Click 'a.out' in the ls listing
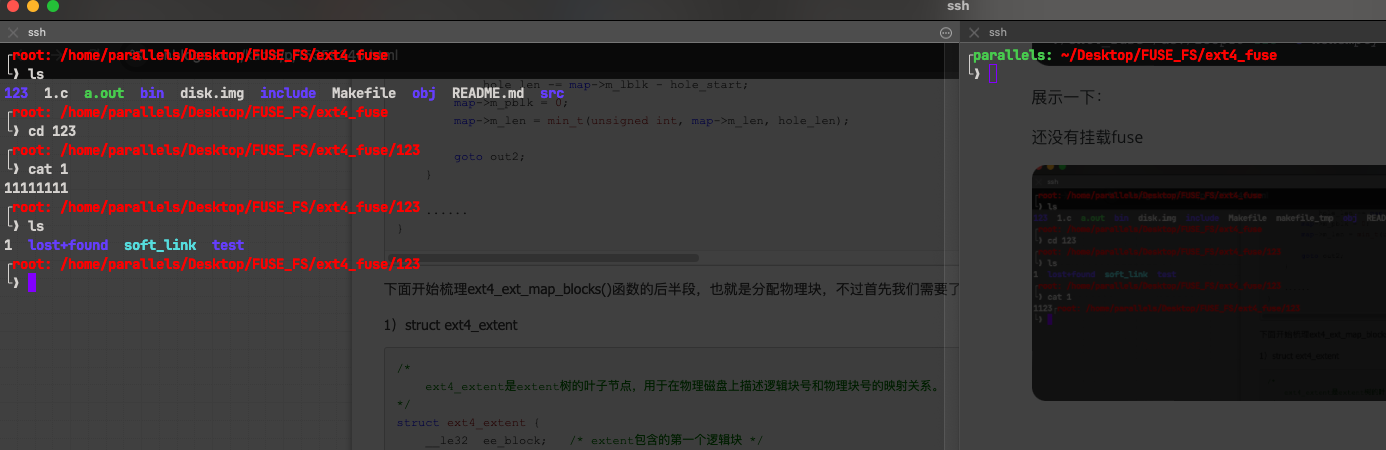 click(104, 93)
